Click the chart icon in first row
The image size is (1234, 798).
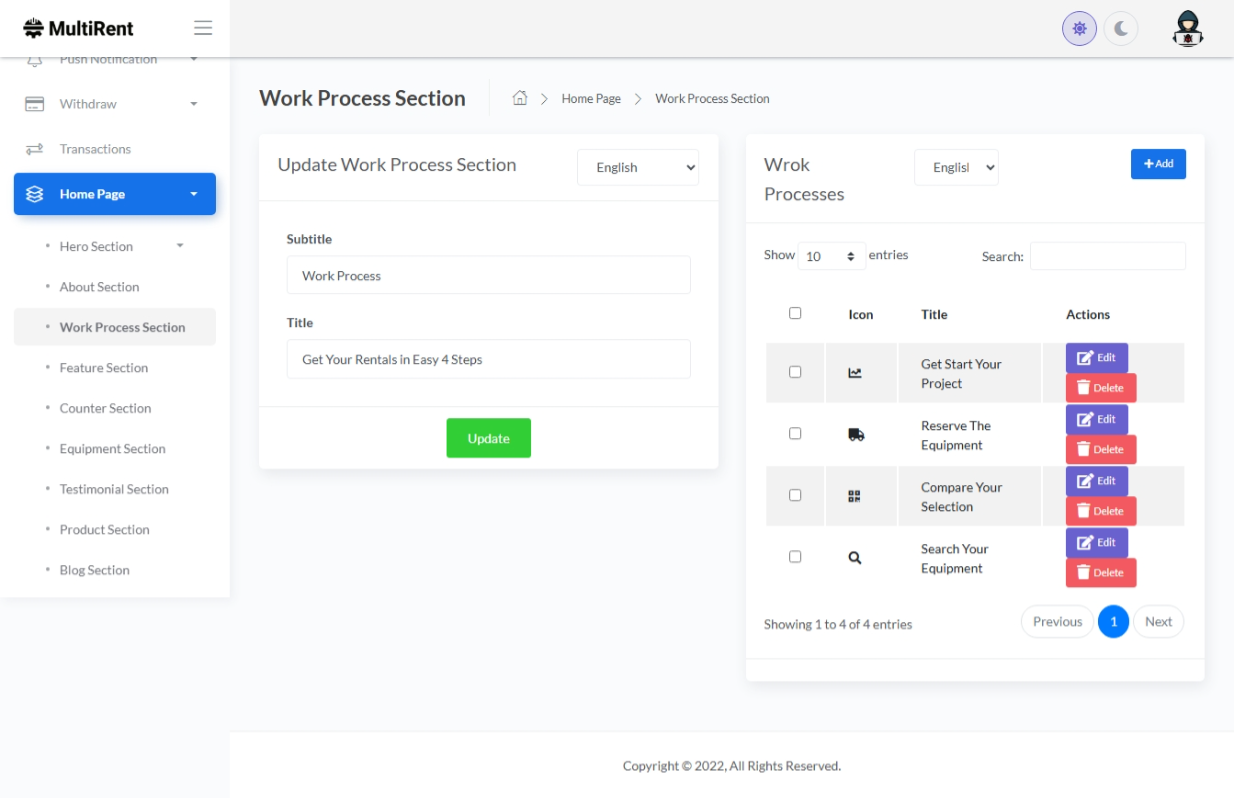[855, 373]
